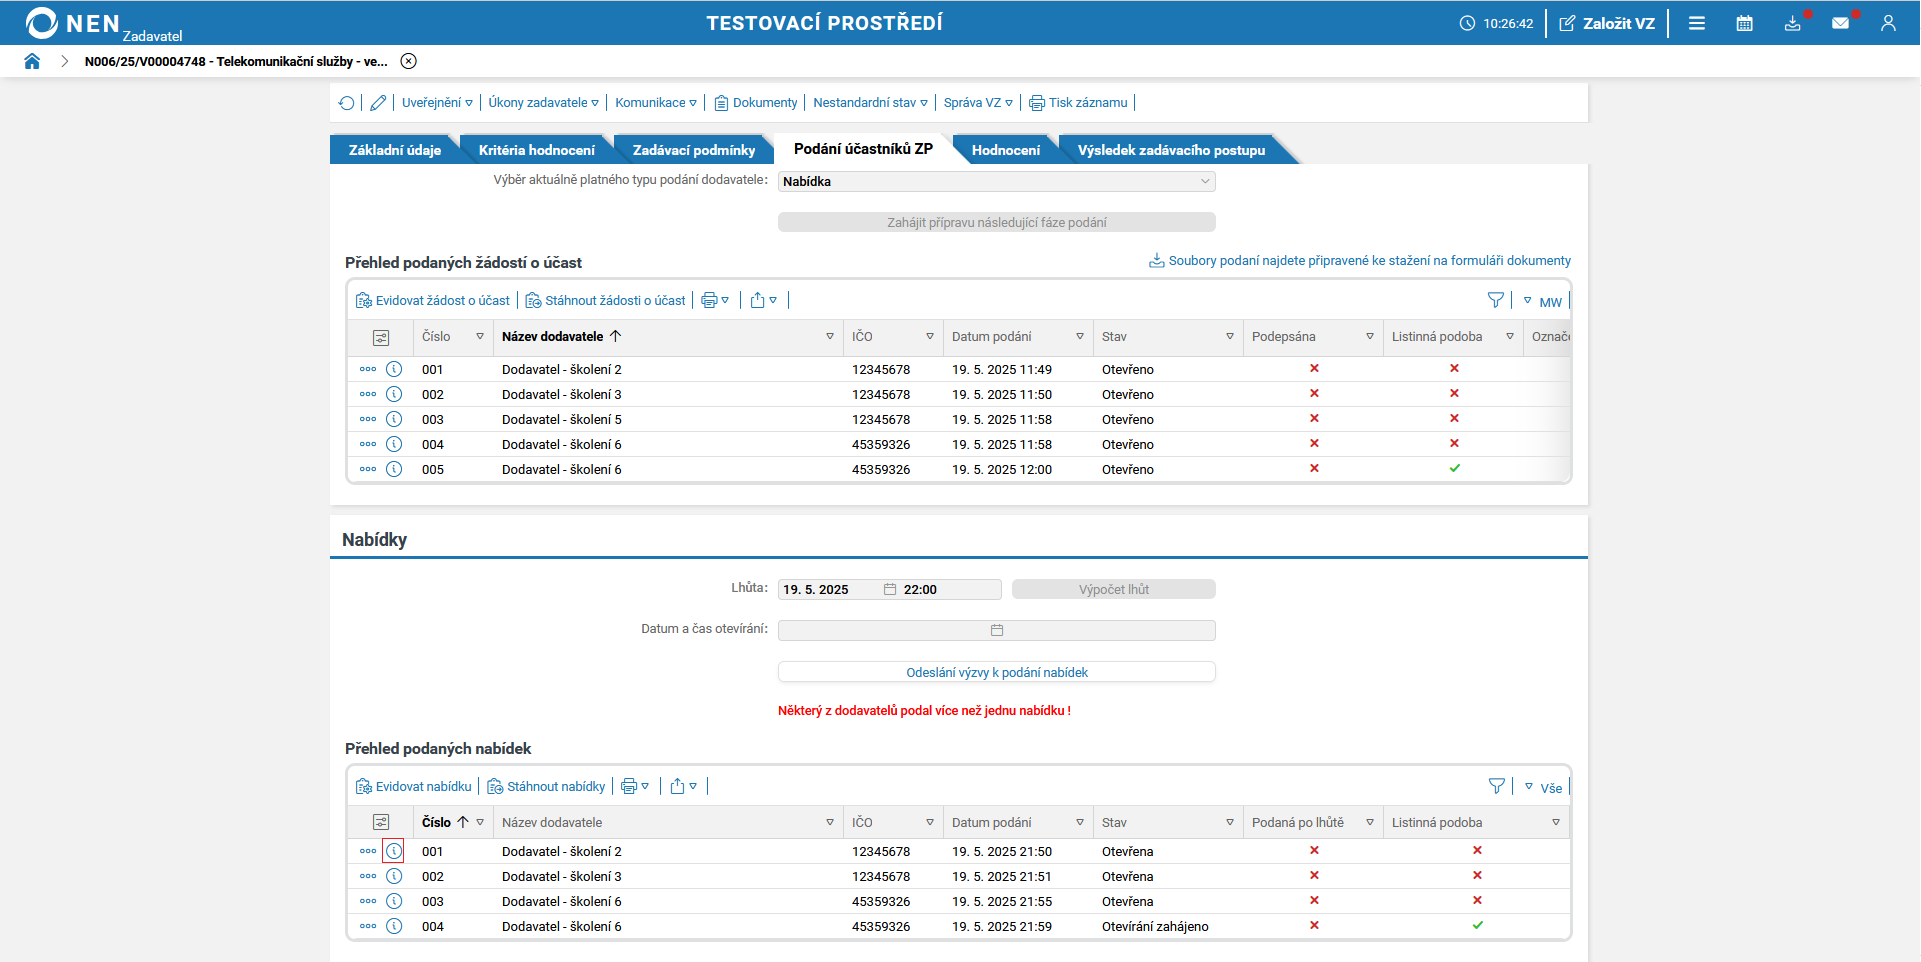Click Odeslání výzvy k podání nabídek button
1921x962 pixels.
click(x=996, y=673)
